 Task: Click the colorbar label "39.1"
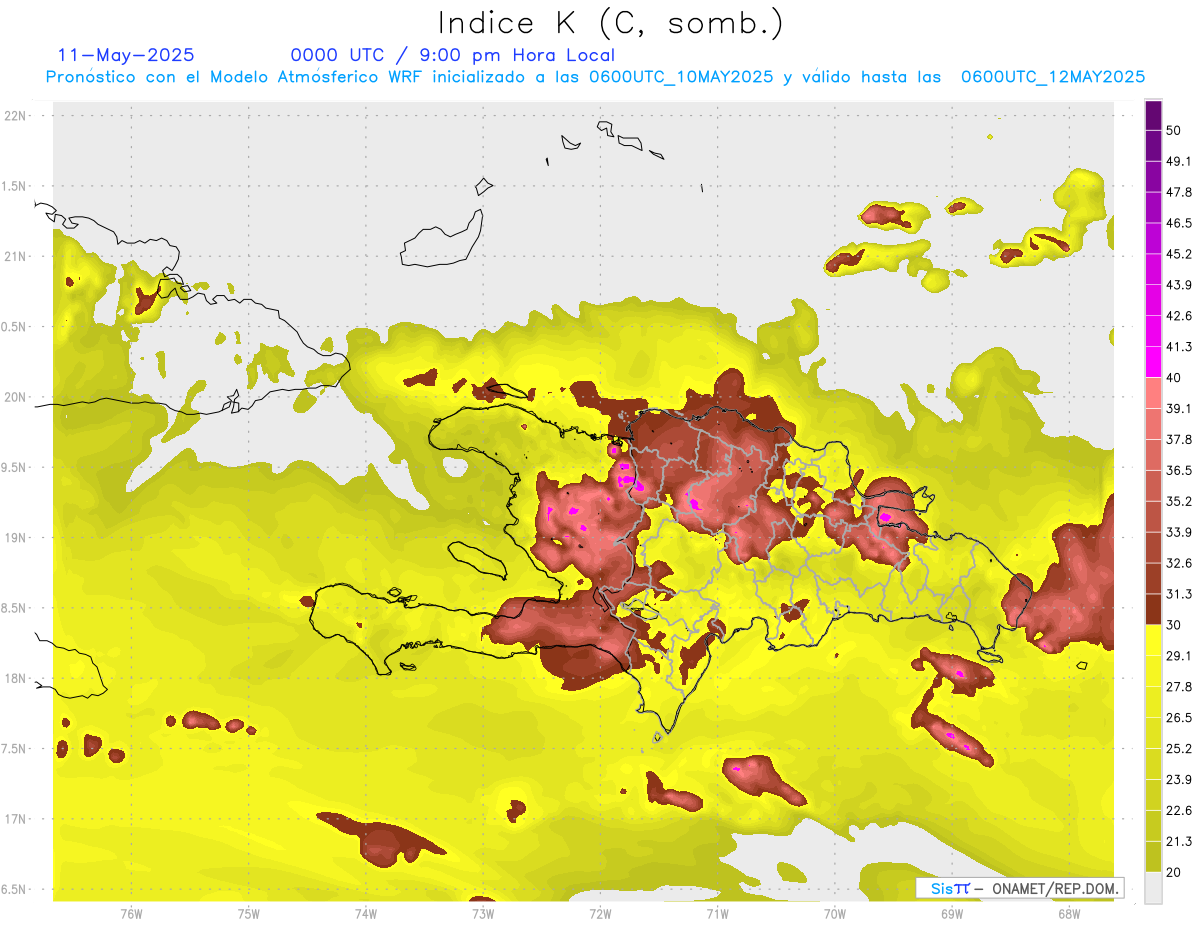pyautogui.click(x=1178, y=409)
